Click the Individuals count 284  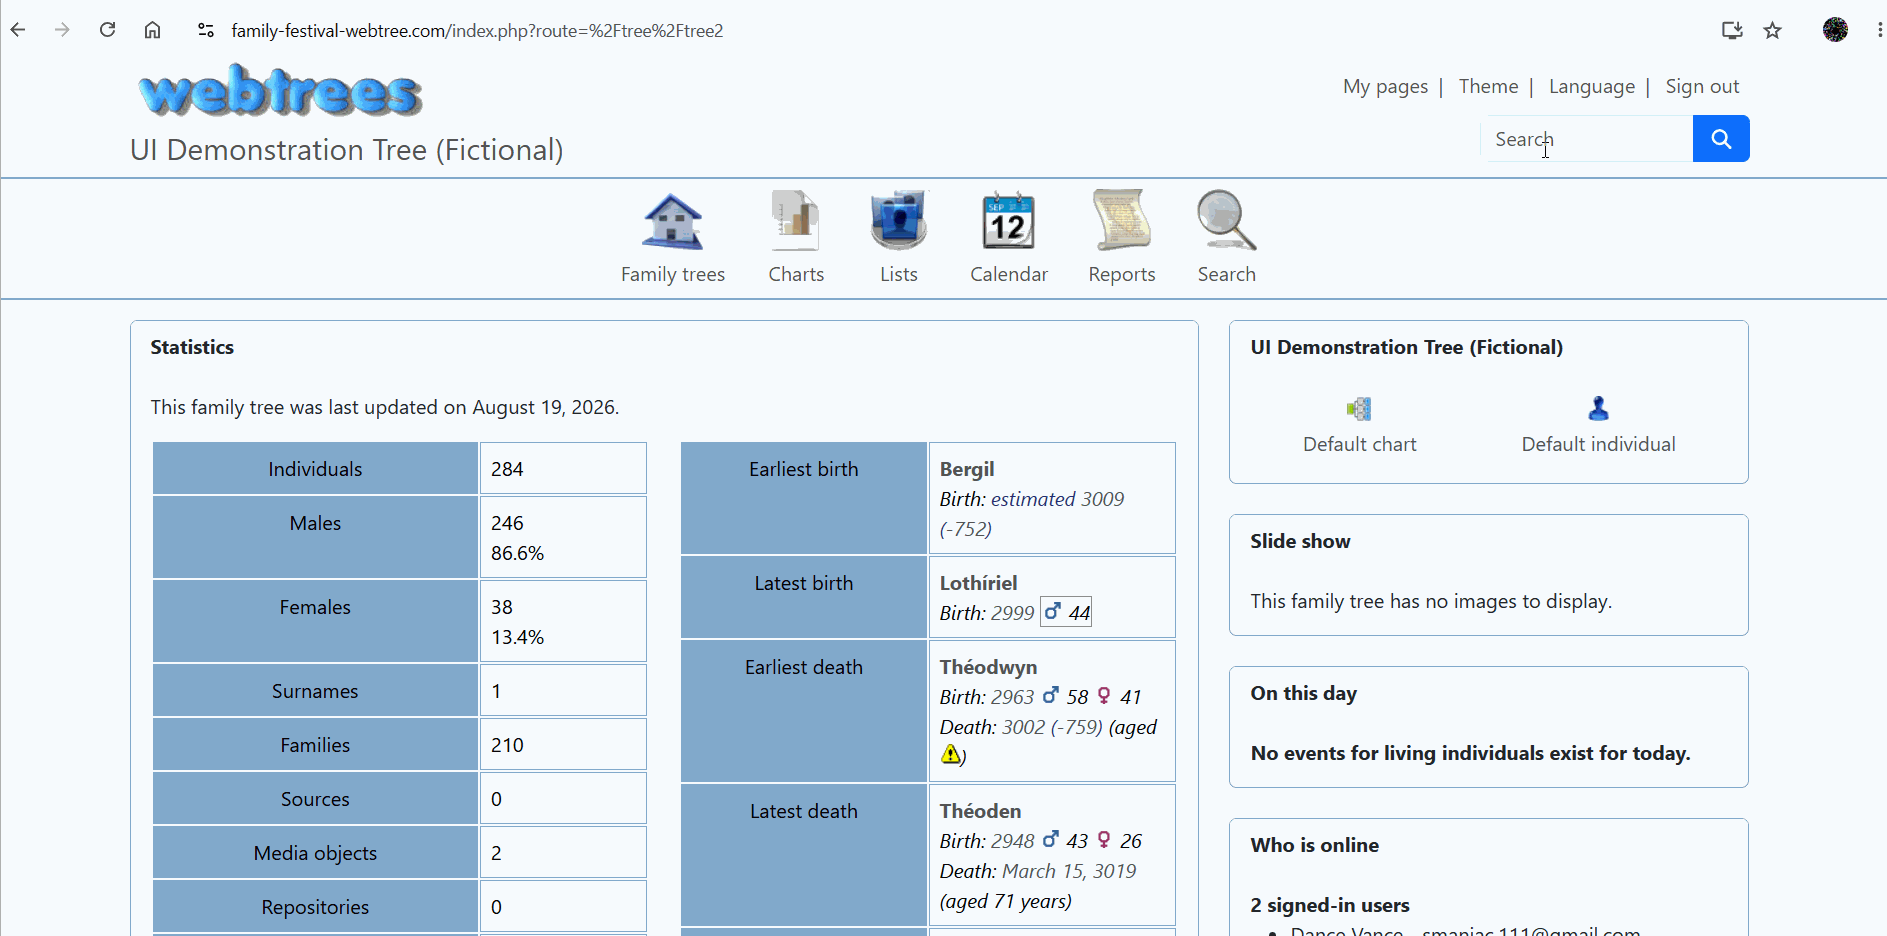pyautogui.click(x=507, y=469)
